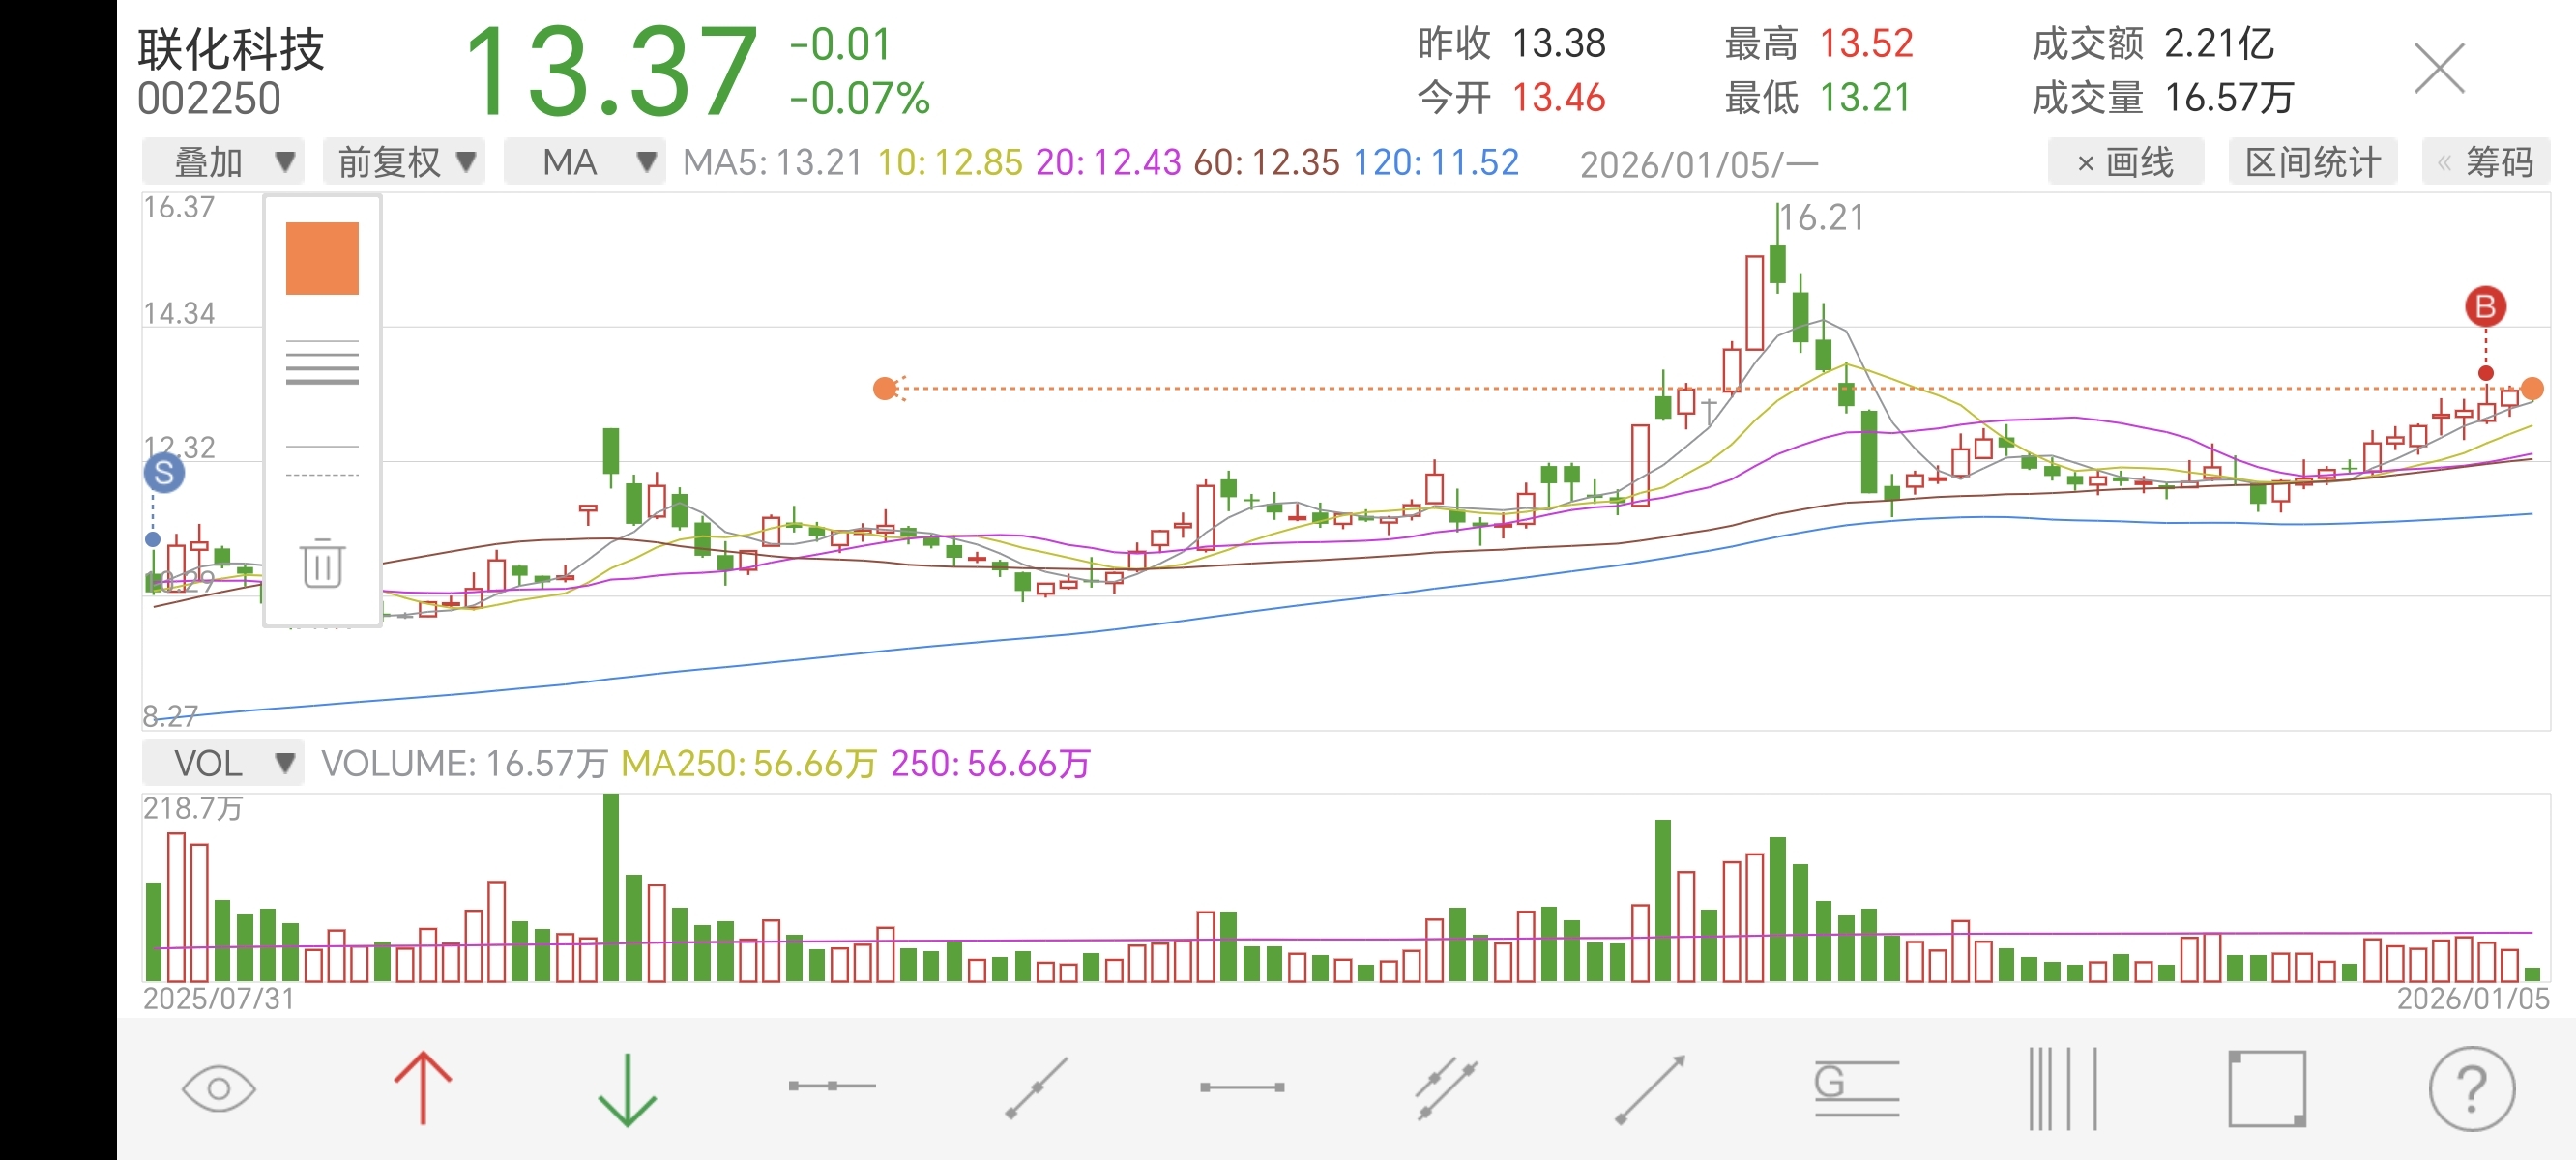Pick the orange color swatch
The image size is (2576, 1160).
point(322,258)
